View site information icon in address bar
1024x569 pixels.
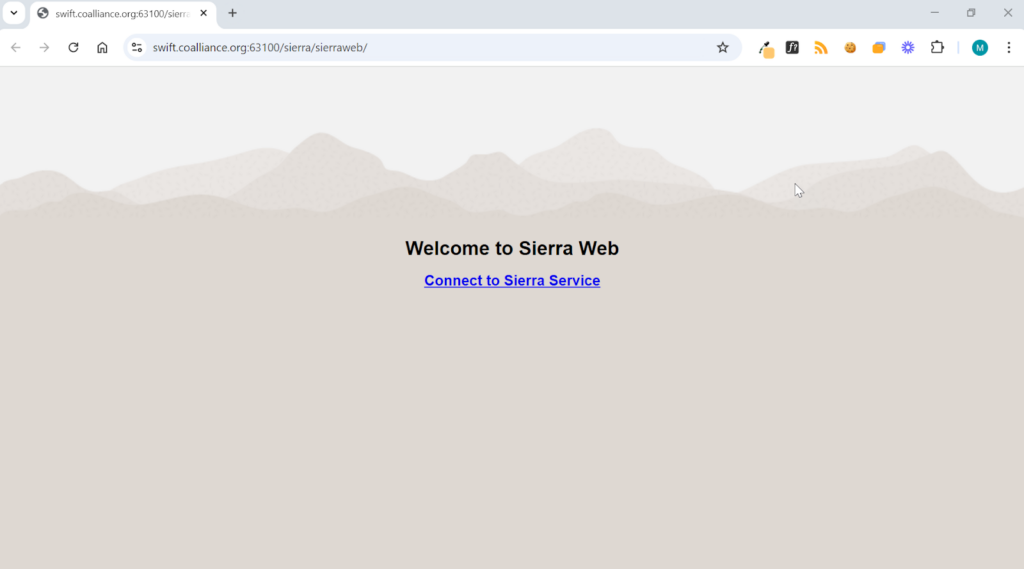136,48
